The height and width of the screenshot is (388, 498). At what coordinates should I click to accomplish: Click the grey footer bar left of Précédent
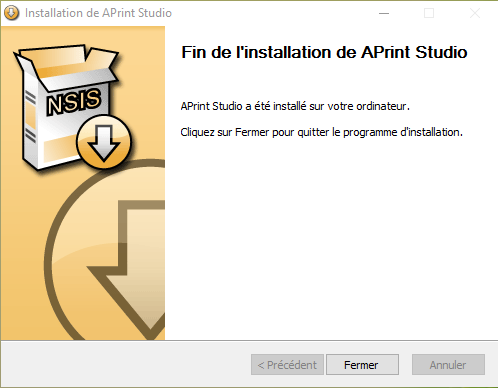pos(125,364)
